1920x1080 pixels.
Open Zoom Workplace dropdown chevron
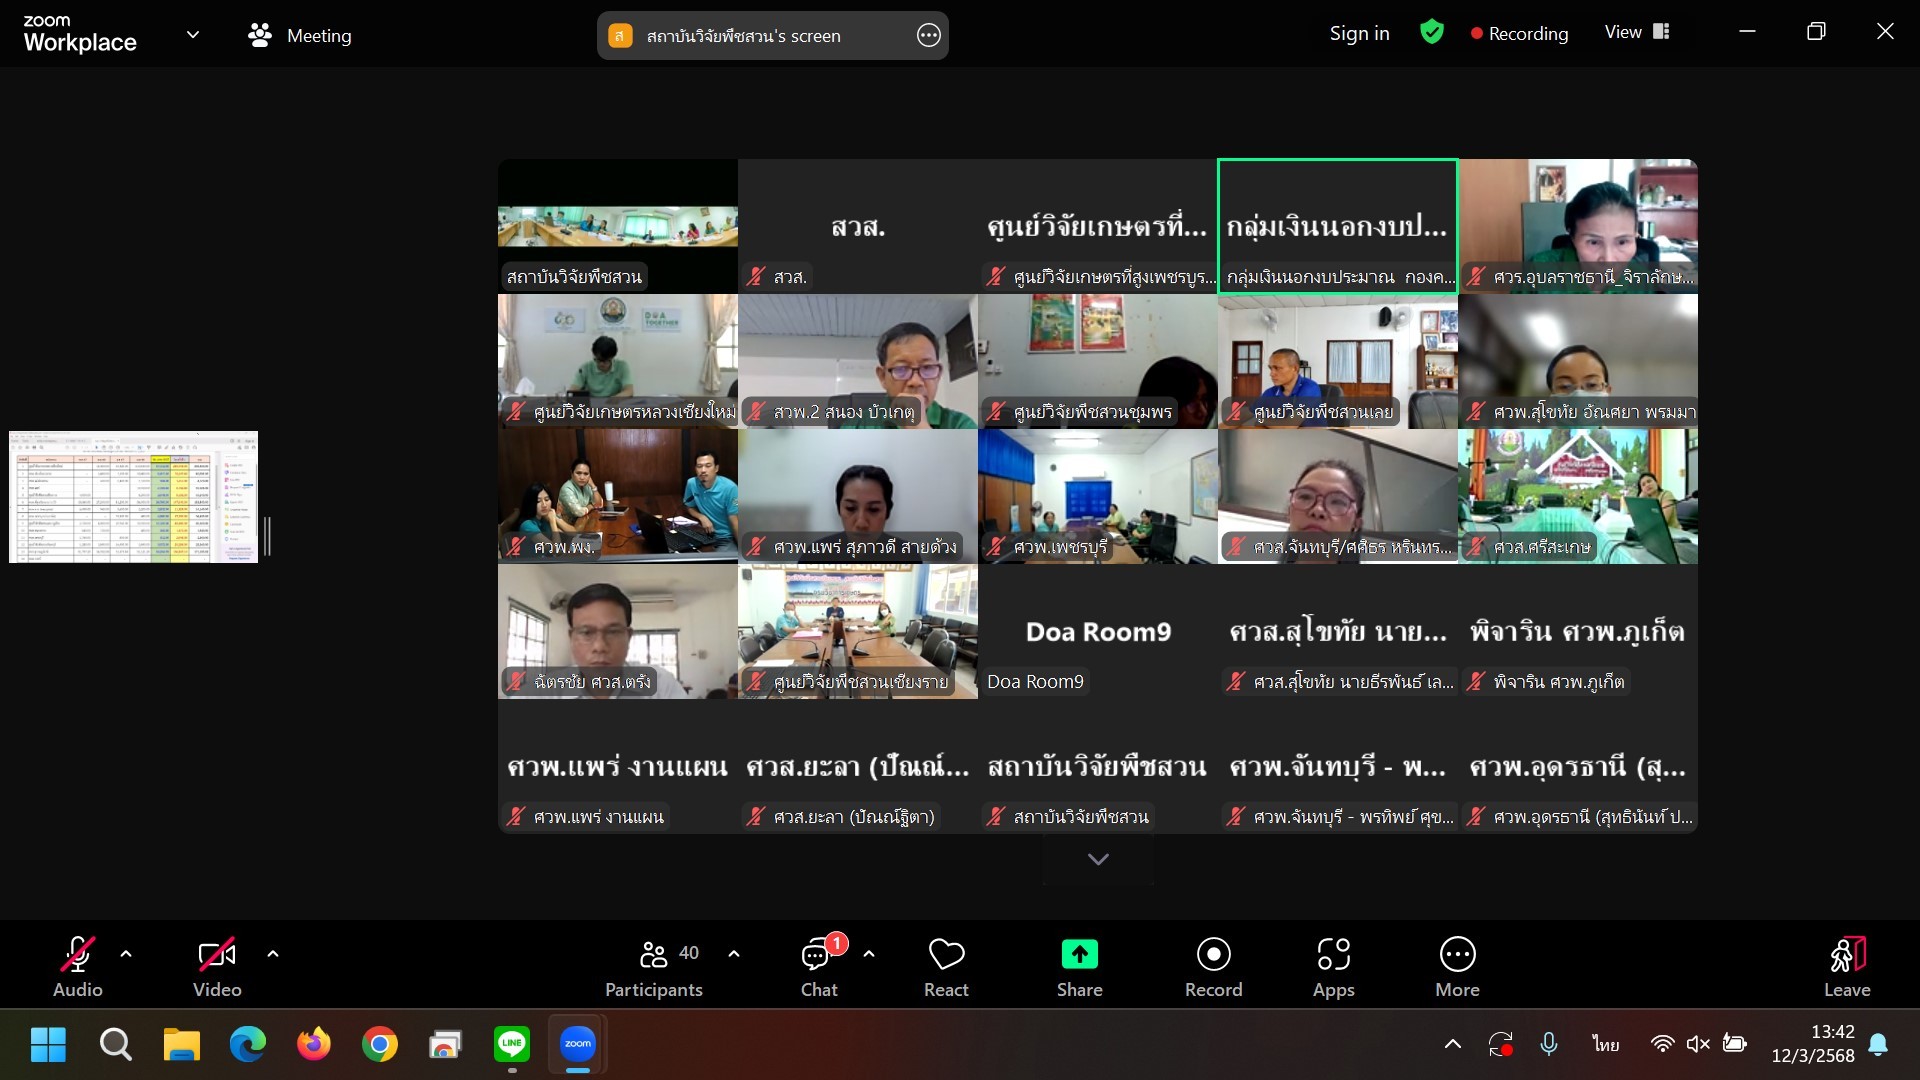click(x=193, y=35)
